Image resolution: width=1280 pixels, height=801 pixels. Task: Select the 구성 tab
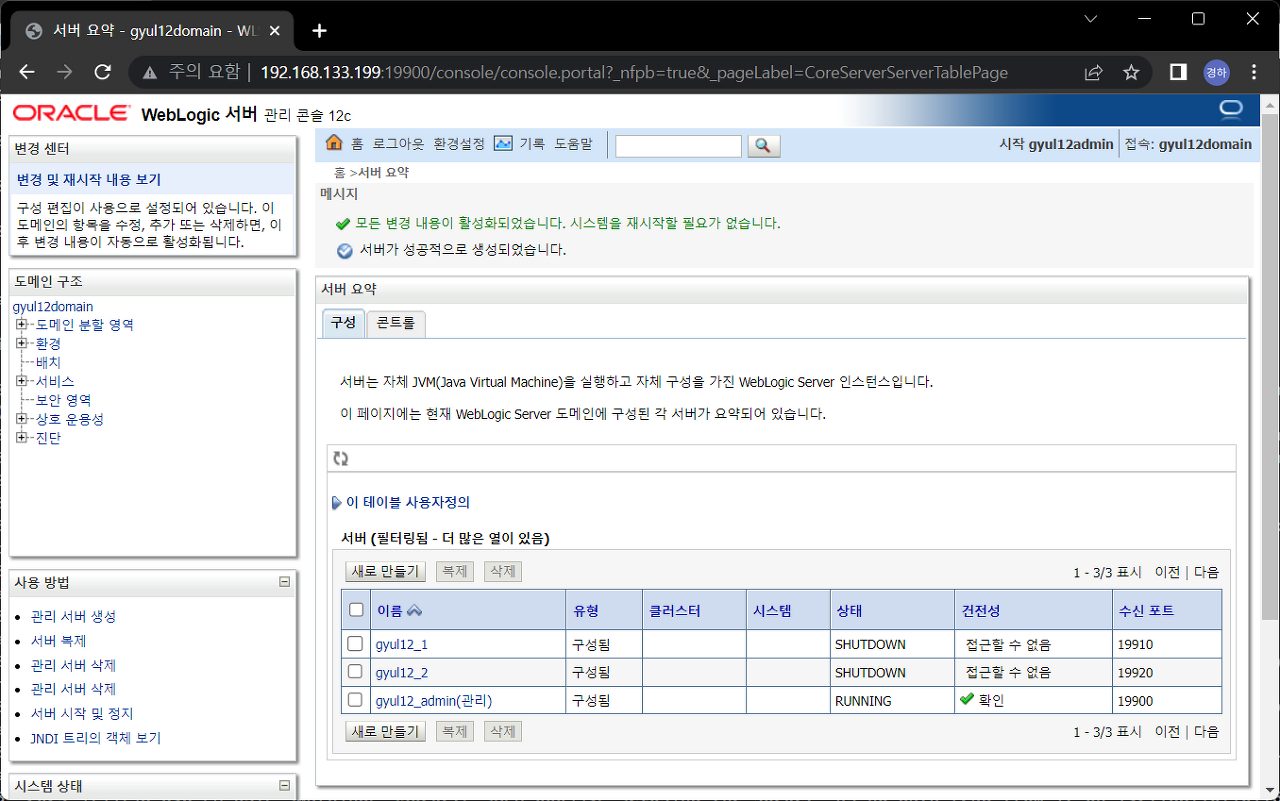coord(343,323)
